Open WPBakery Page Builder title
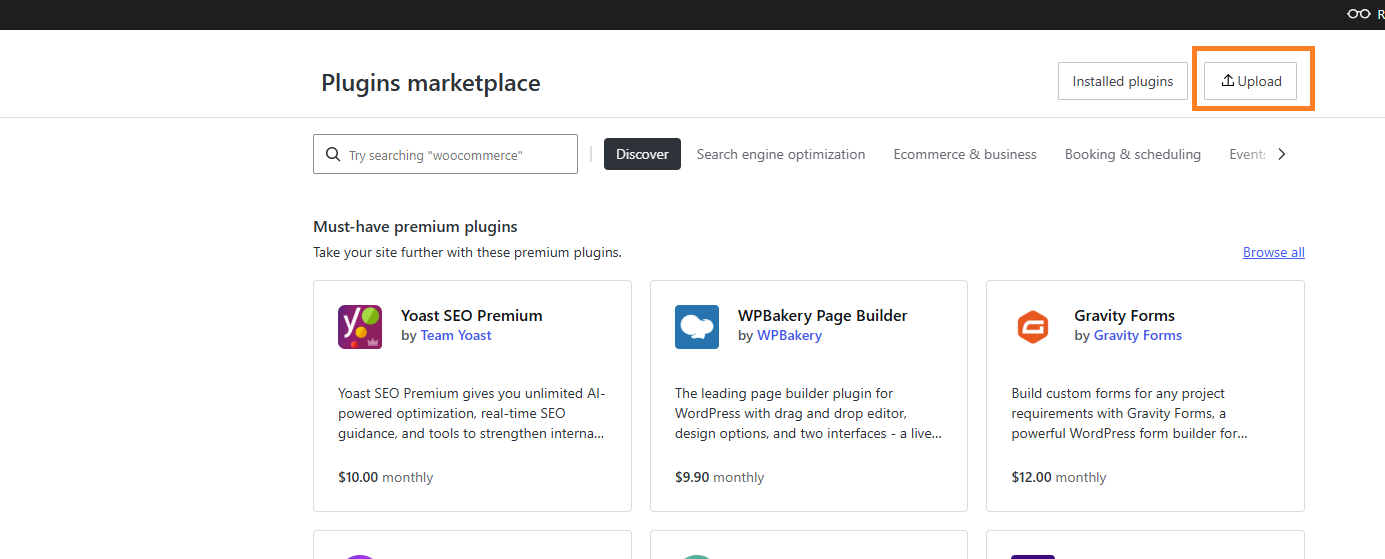Screen dimensions: 1385x559 pos(823,315)
